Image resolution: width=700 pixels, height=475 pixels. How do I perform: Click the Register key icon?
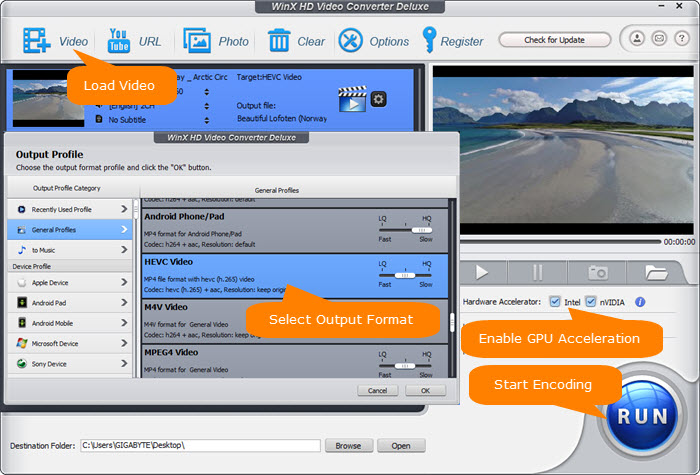tap(429, 40)
